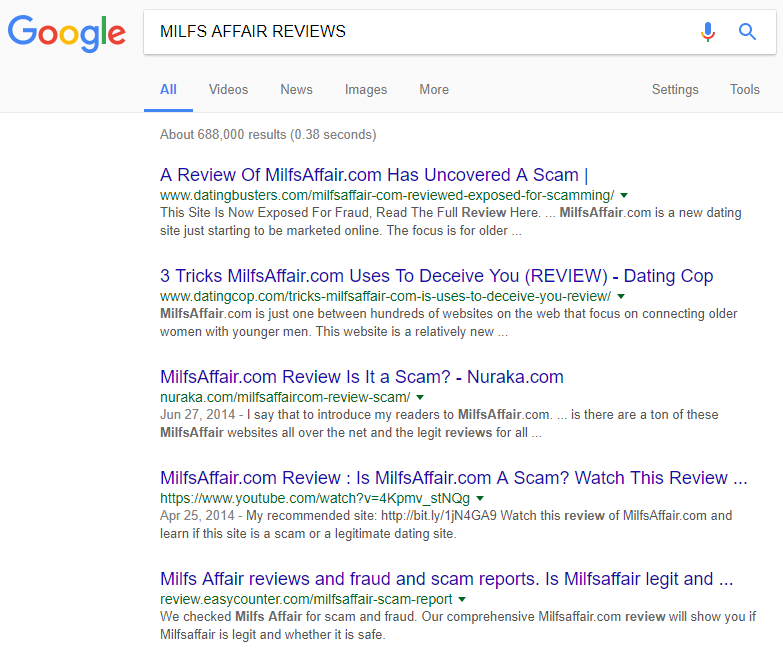Submit search with magnifying glass icon
This screenshot has width=783, height=649.
pyautogui.click(x=747, y=31)
